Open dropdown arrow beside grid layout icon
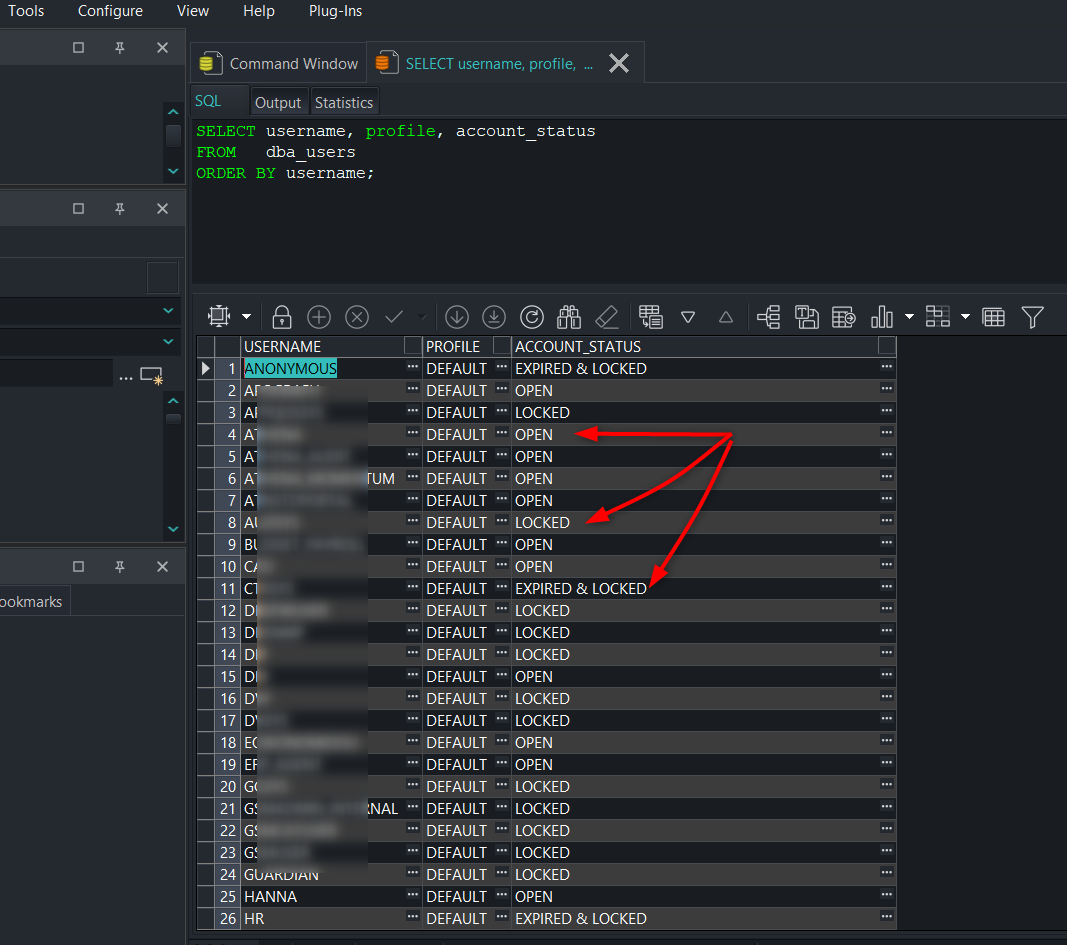1067x945 pixels. click(965, 317)
